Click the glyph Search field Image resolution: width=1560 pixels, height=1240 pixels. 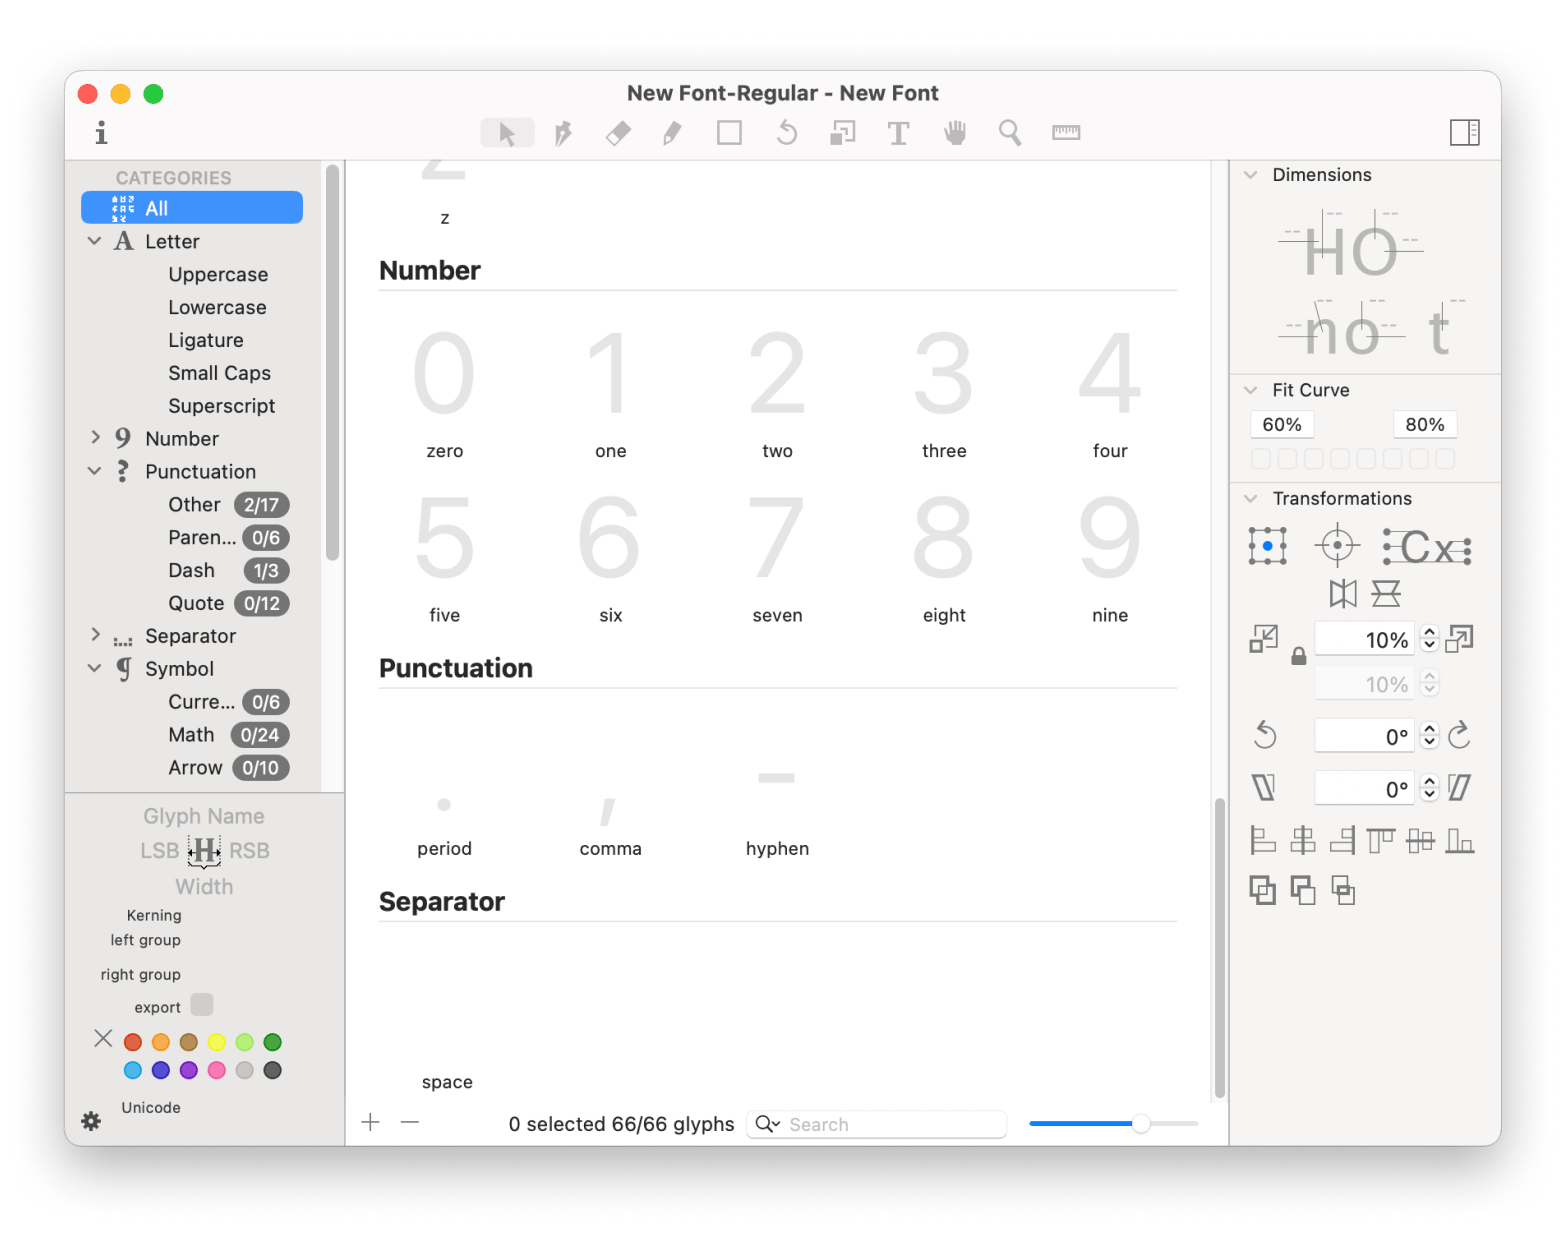[x=890, y=1124]
